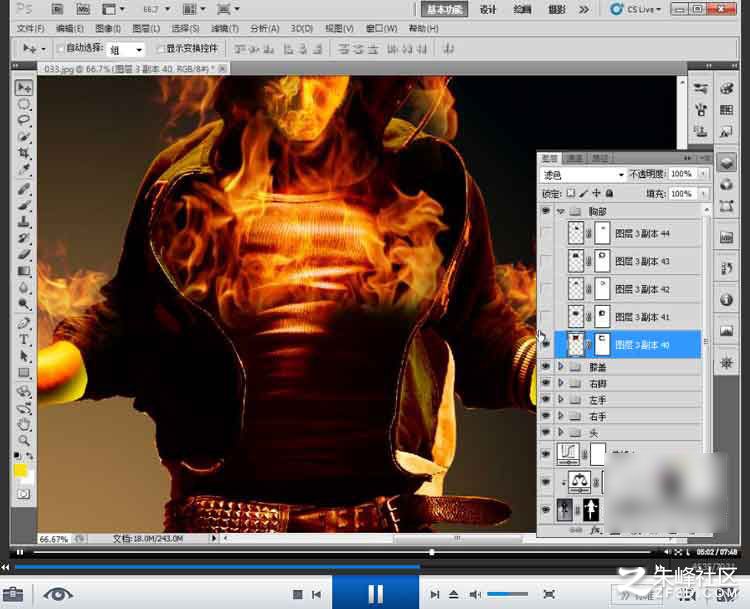Switch to the 033.jpg document tab
This screenshot has height=609, width=750.
tap(129, 69)
